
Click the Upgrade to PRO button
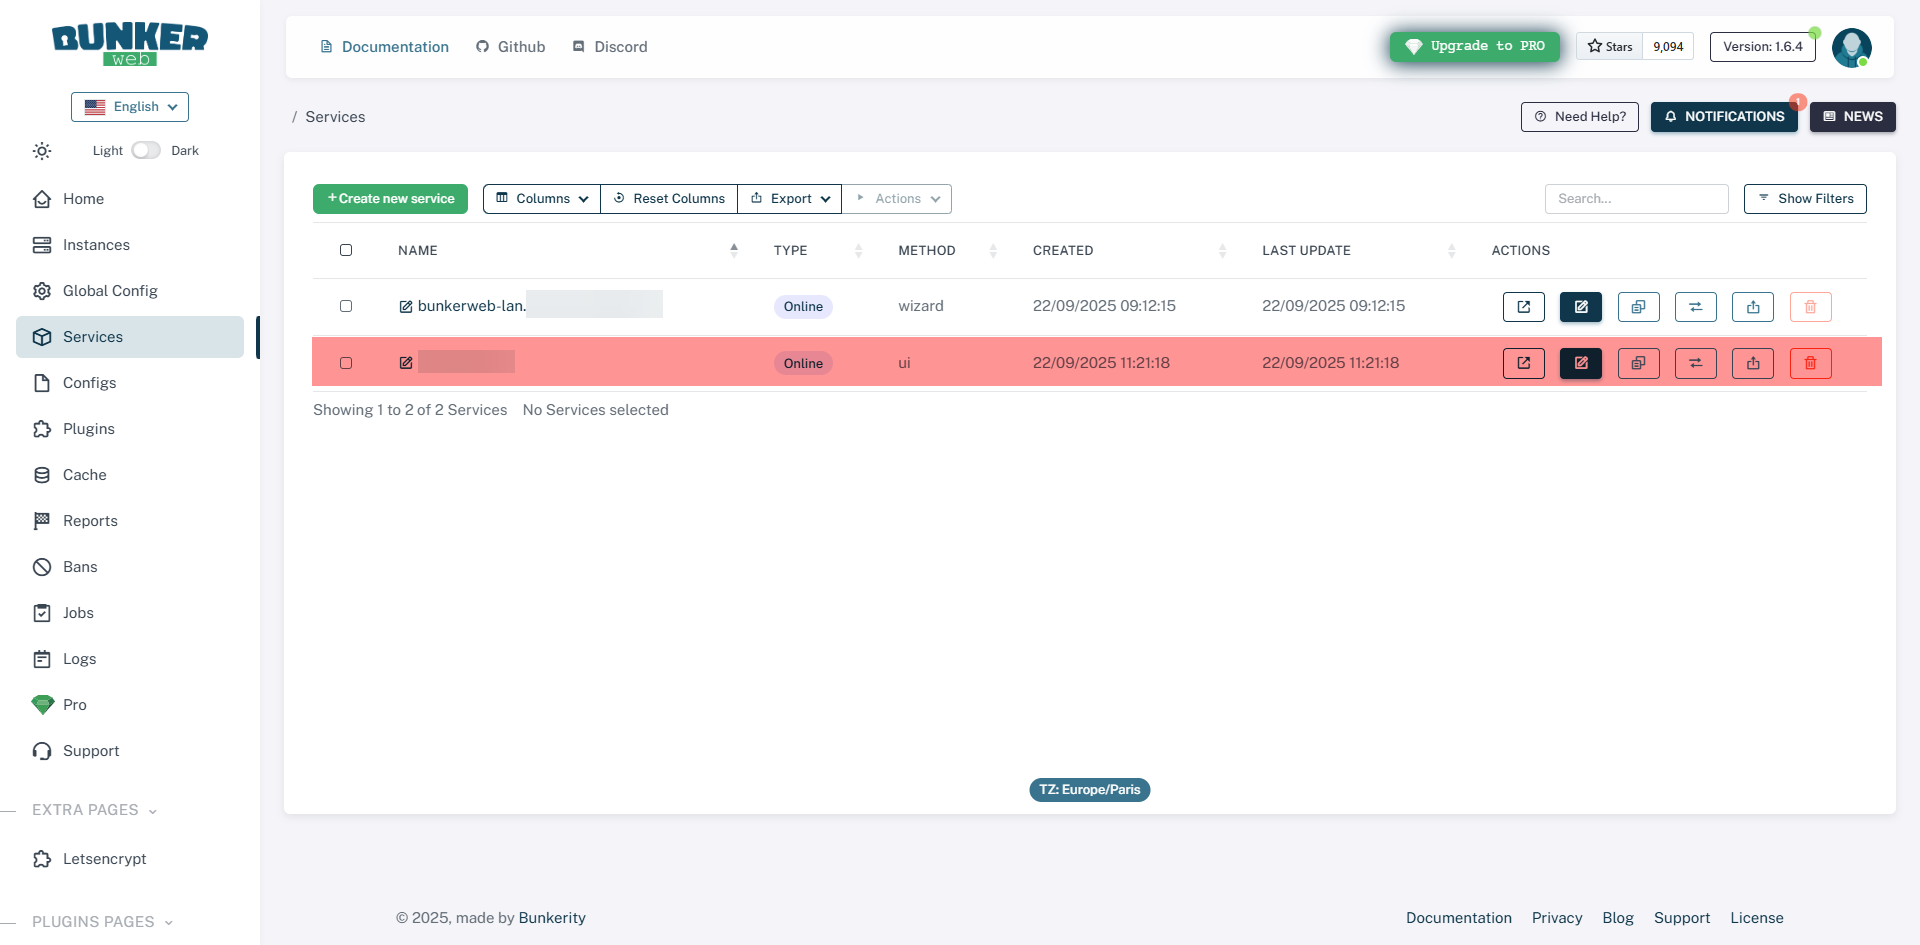[x=1474, y=47]
